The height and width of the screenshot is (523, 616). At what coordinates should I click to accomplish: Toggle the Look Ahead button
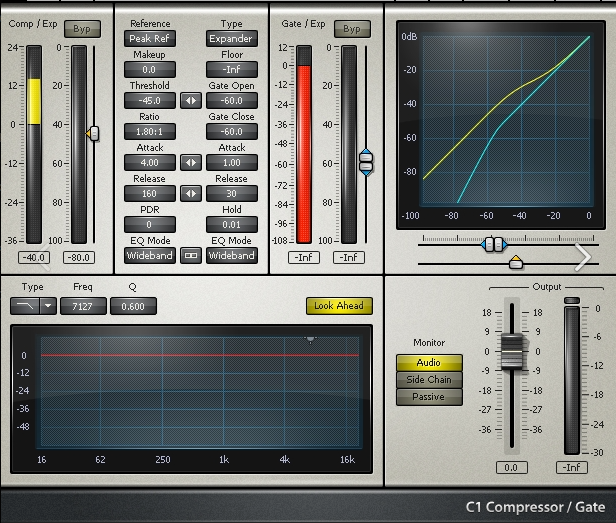pyautogui.click(x=339, y=306)
